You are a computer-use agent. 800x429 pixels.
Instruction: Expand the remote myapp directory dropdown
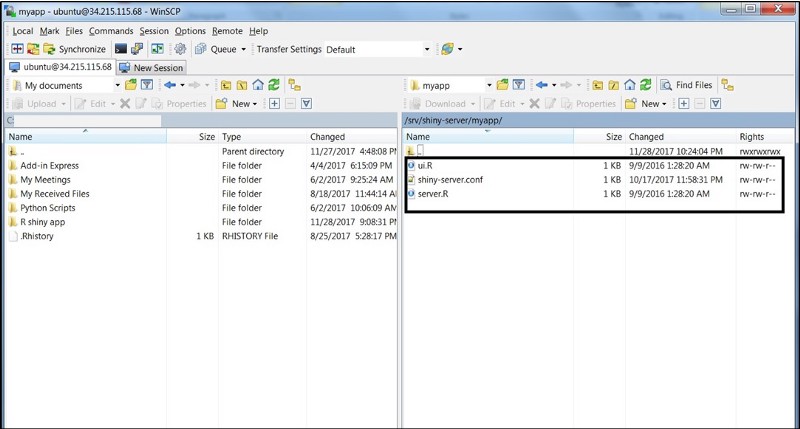pos(489,85)
